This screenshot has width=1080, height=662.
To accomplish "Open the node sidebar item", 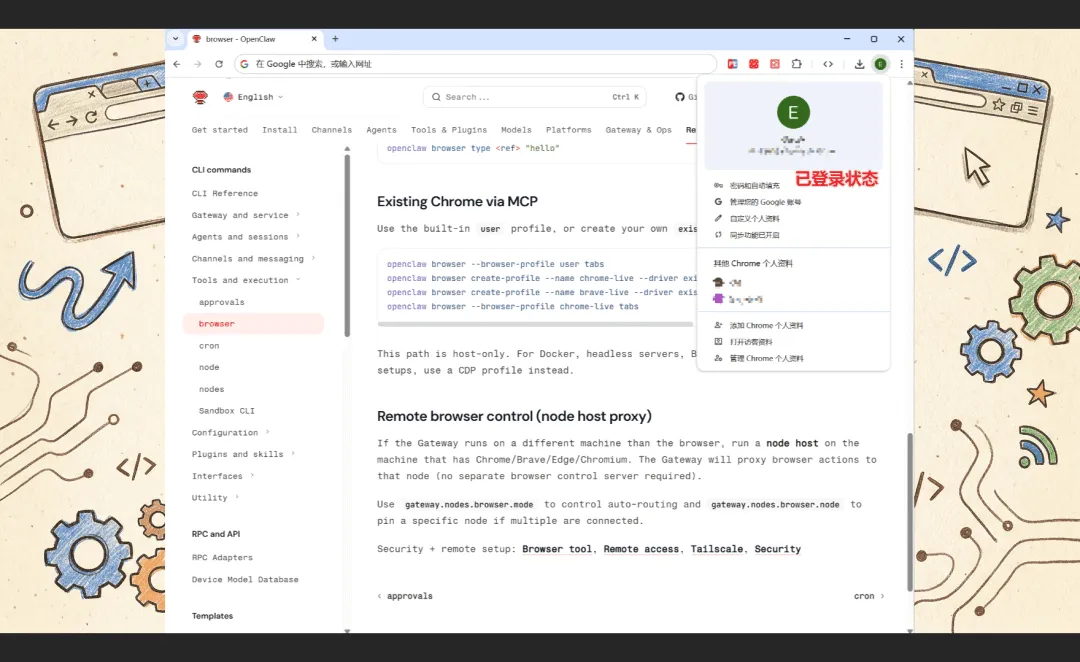I will coord(209,367).
